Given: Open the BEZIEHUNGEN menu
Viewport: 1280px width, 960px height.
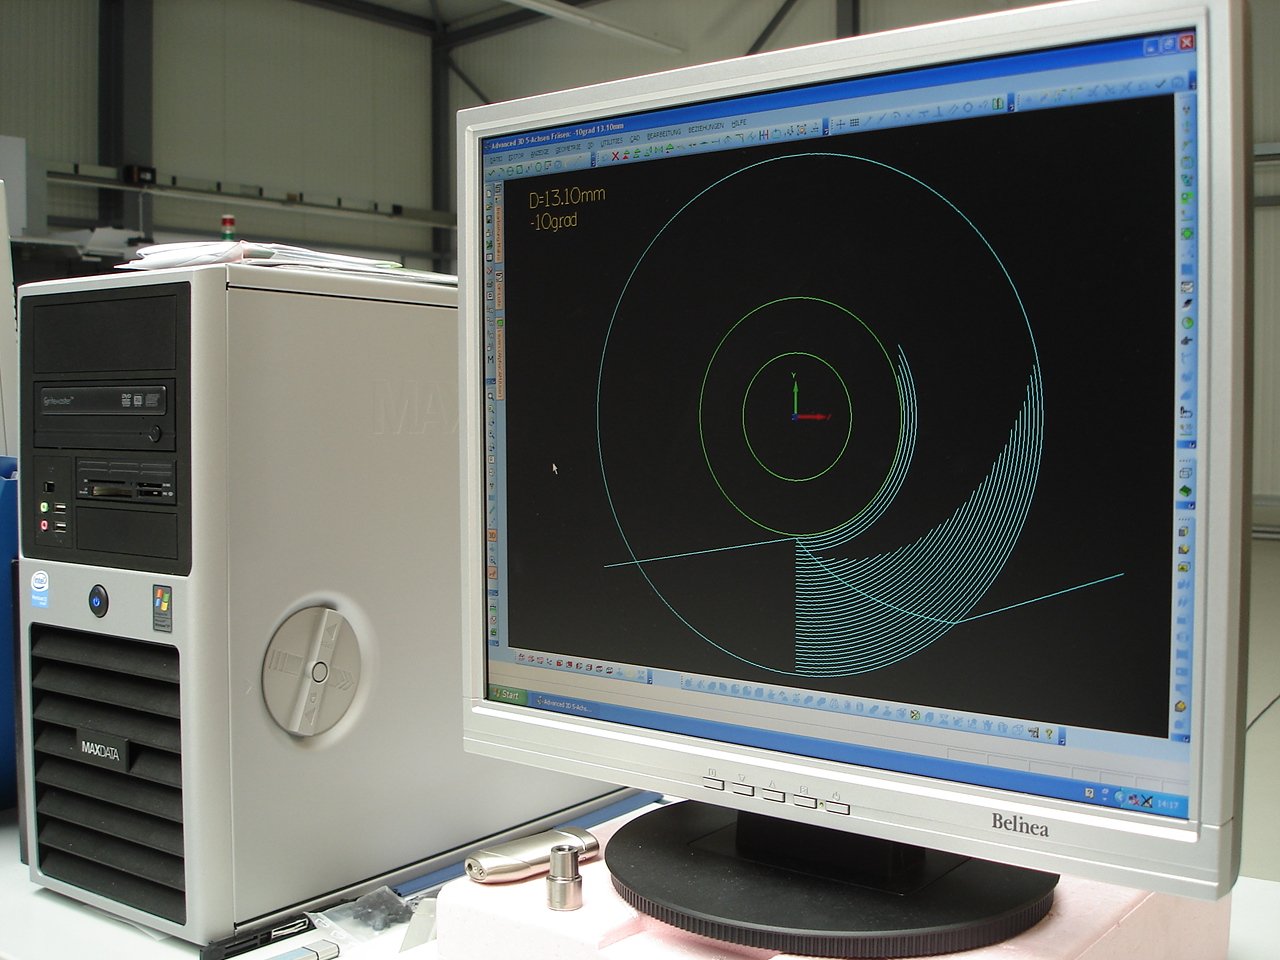Looking at the screenshot, I should tap(706, 128).
